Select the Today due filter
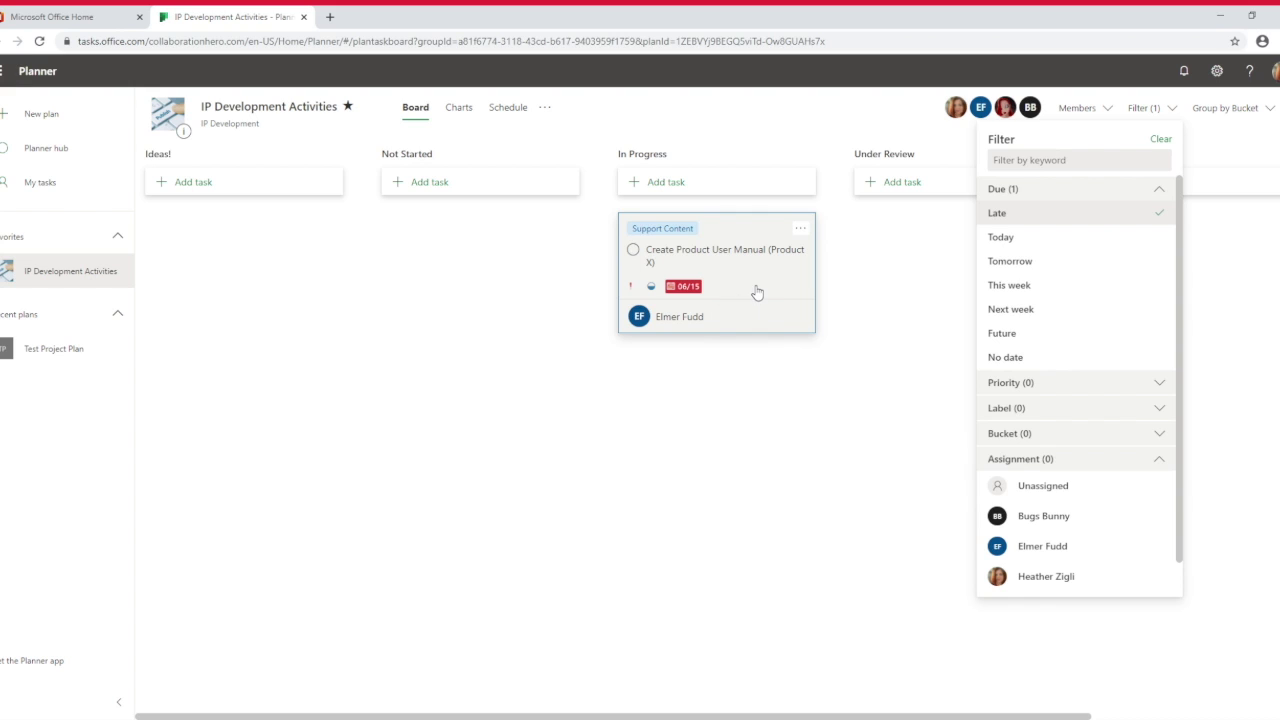 (1076, 237)
